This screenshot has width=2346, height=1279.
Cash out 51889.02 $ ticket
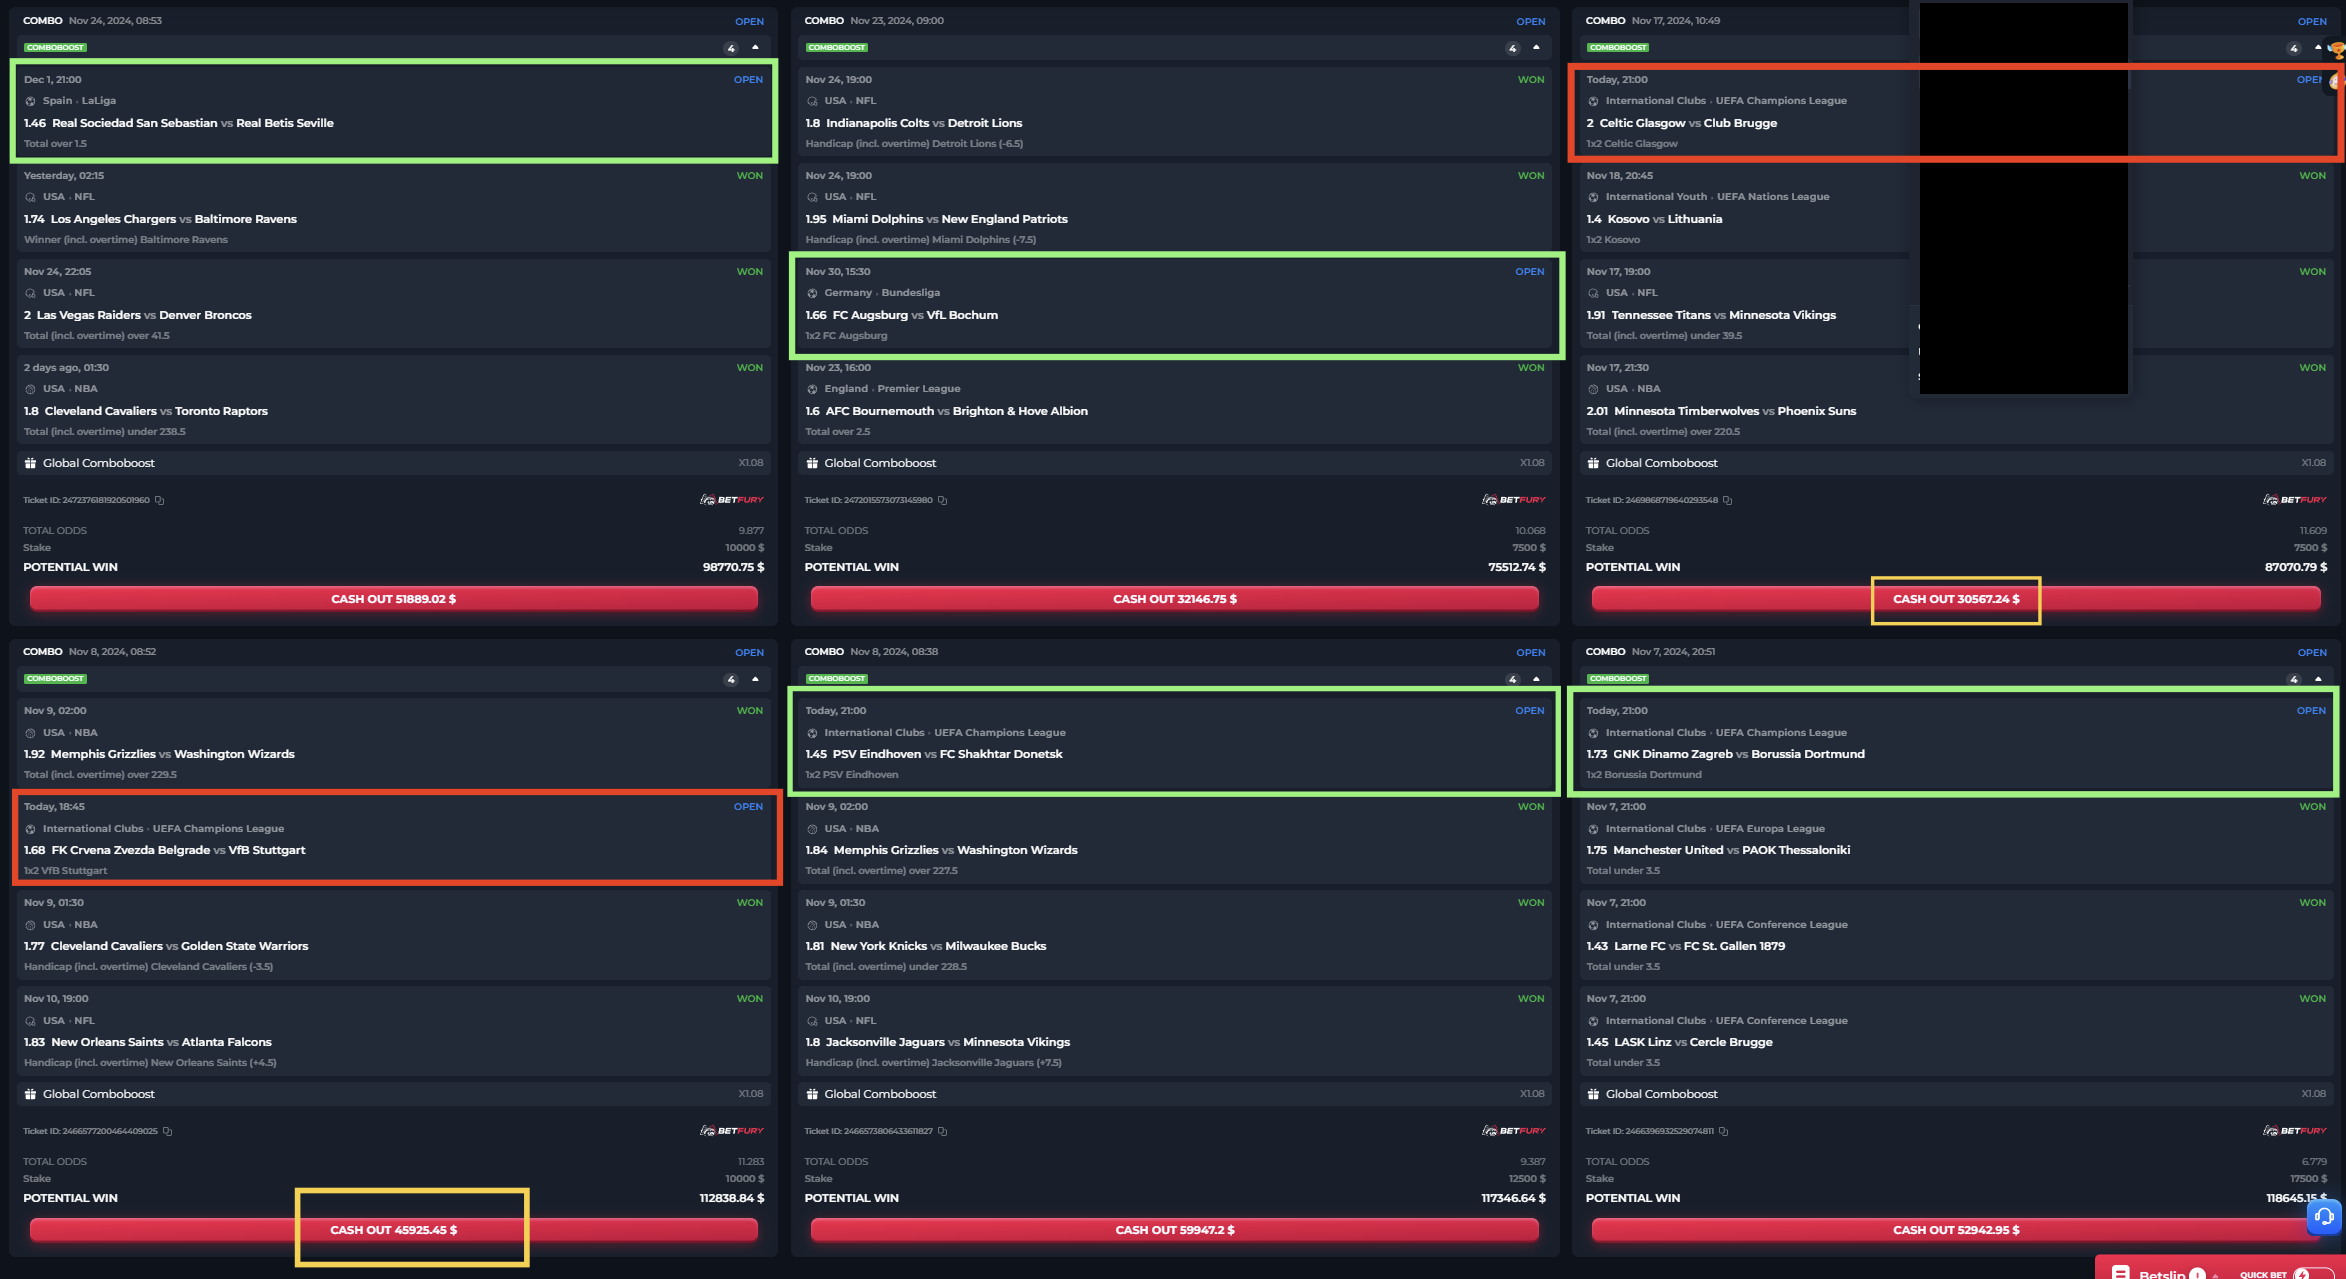[x=393, y=599]
